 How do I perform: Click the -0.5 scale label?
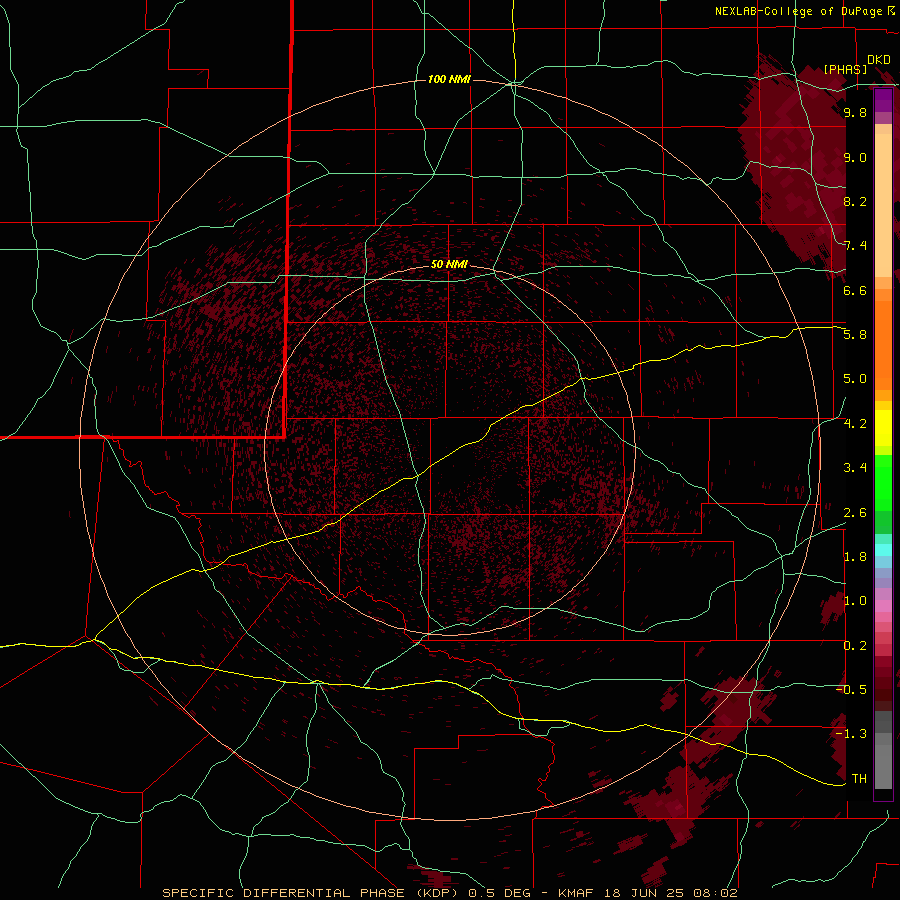click(851, 689)
